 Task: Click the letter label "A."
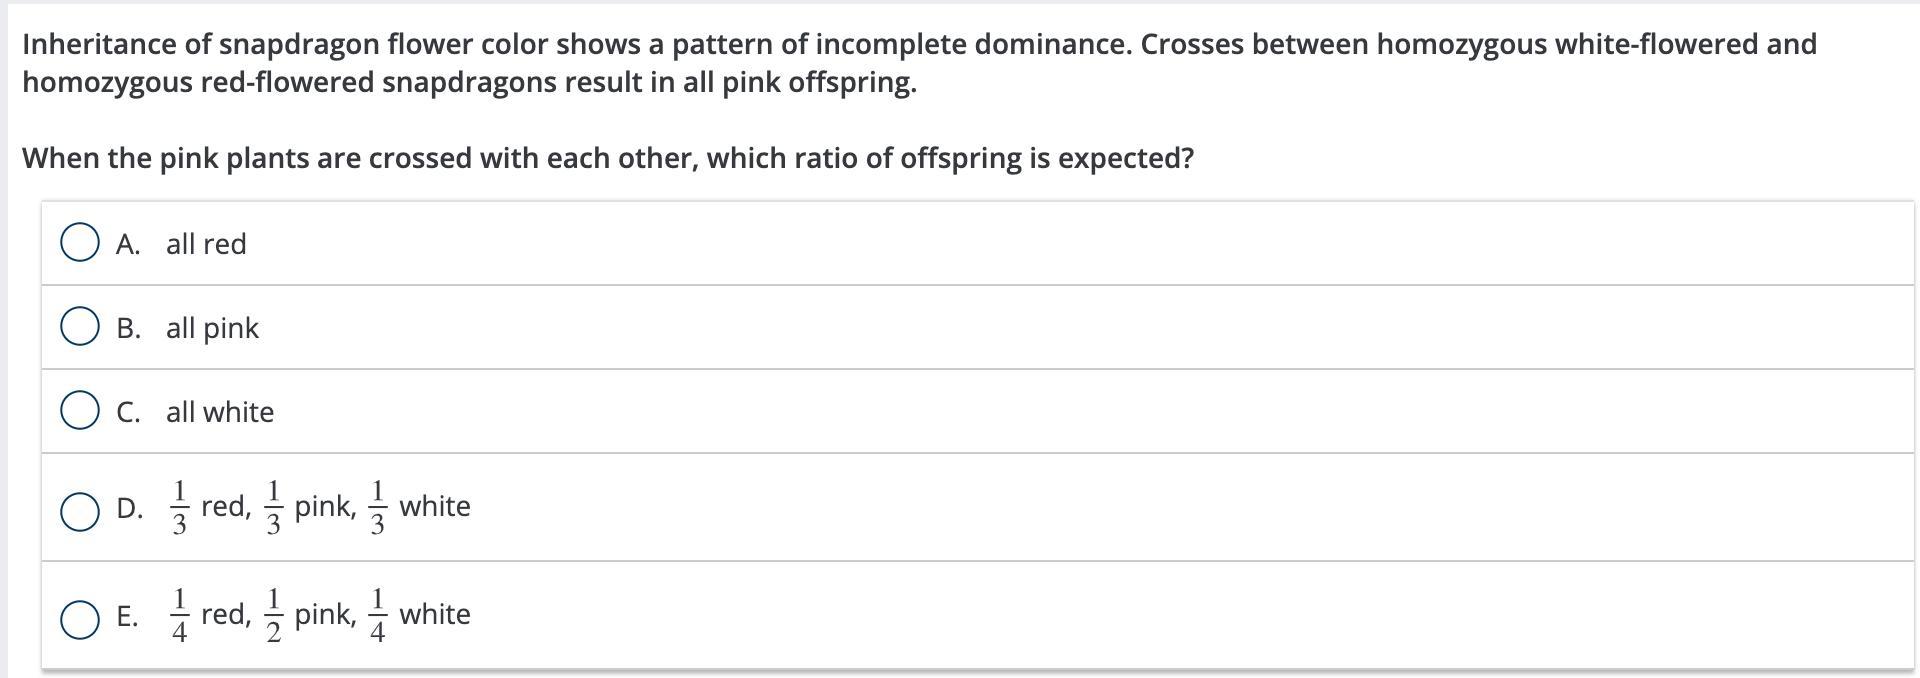pyautogui.click(x=128, y=244)
